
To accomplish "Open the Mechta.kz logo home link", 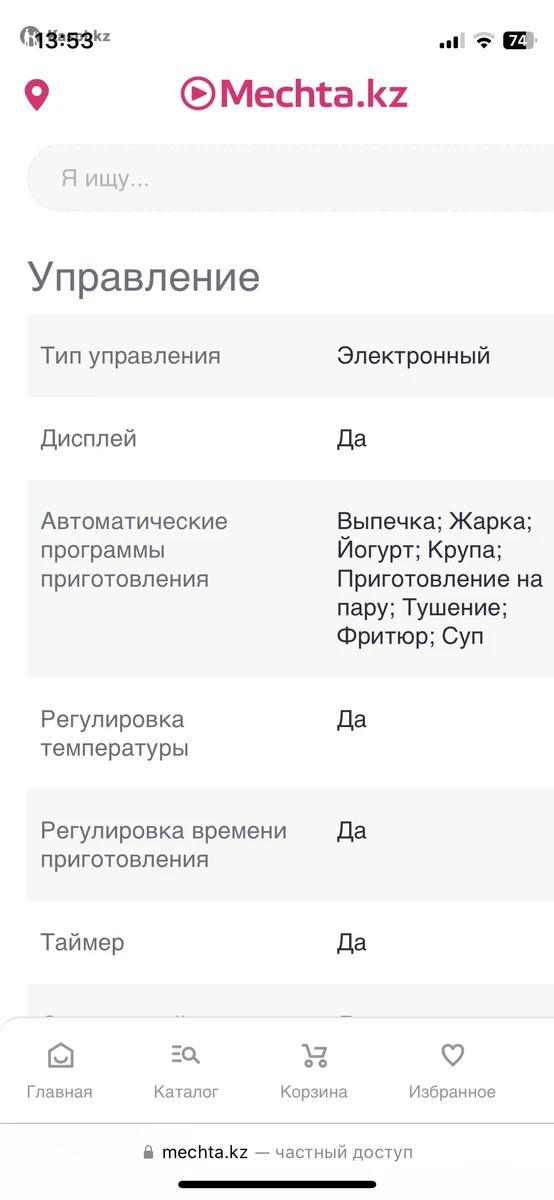I will click(294, 94).
